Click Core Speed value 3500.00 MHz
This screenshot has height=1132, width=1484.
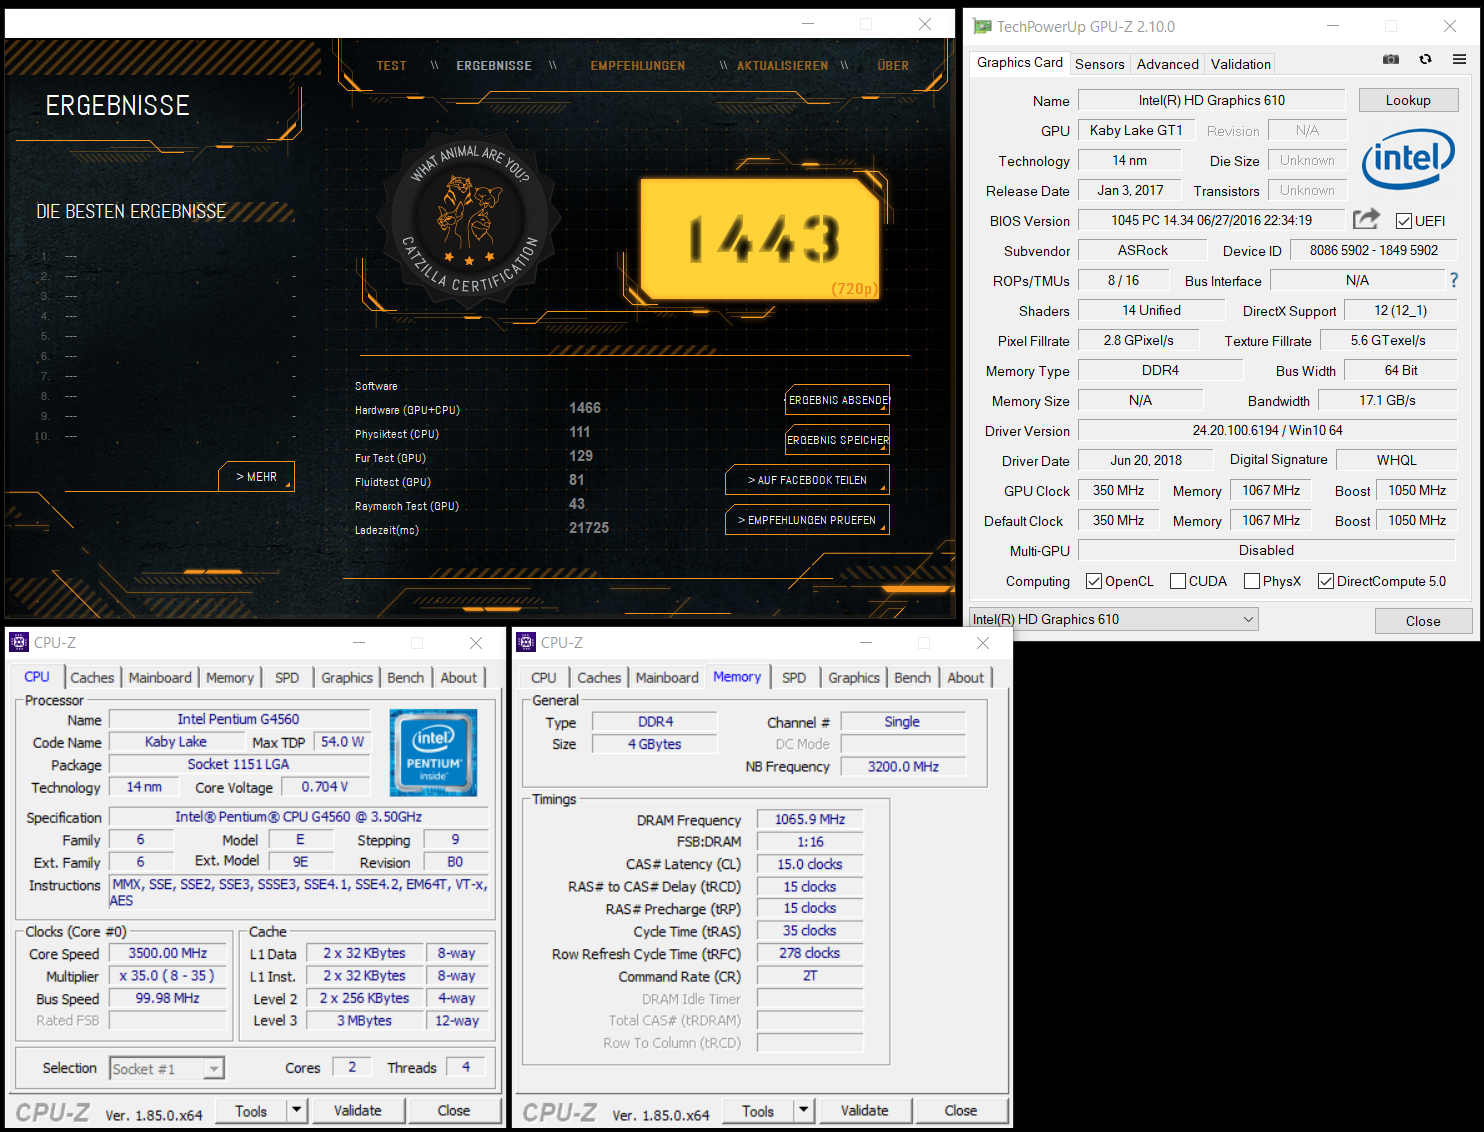(x=168, y=953)
